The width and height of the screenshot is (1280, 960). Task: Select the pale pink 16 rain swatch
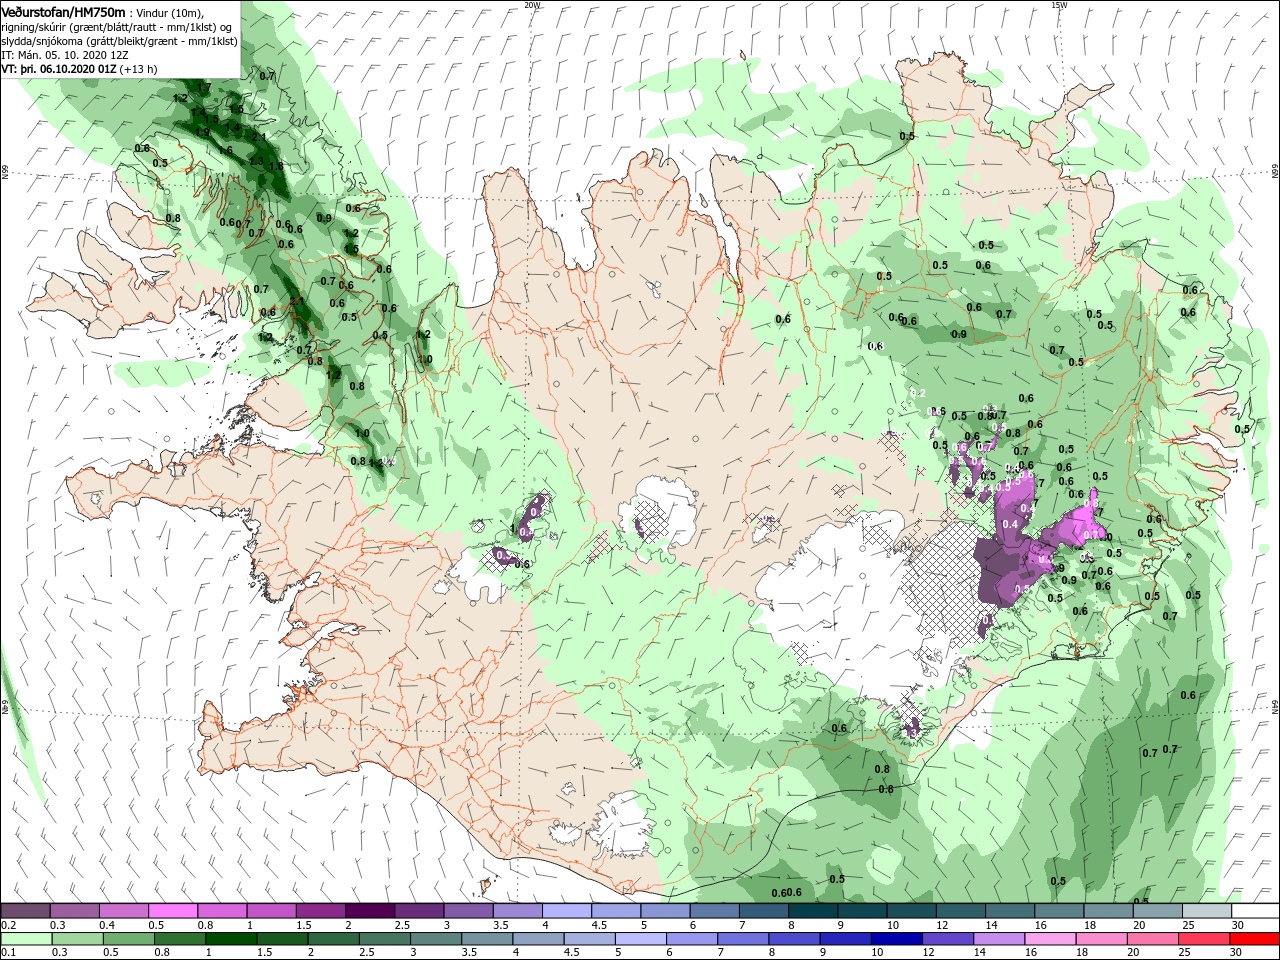[1049, 939]
